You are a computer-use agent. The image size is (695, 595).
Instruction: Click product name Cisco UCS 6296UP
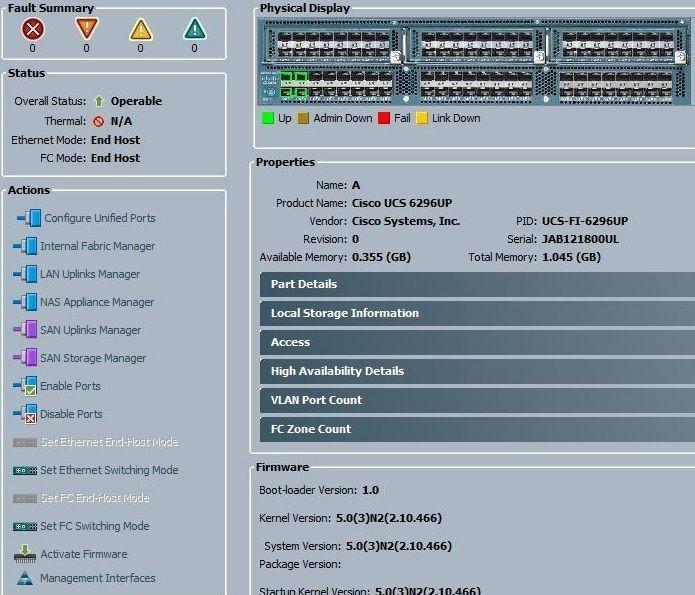tap(402, 203)
